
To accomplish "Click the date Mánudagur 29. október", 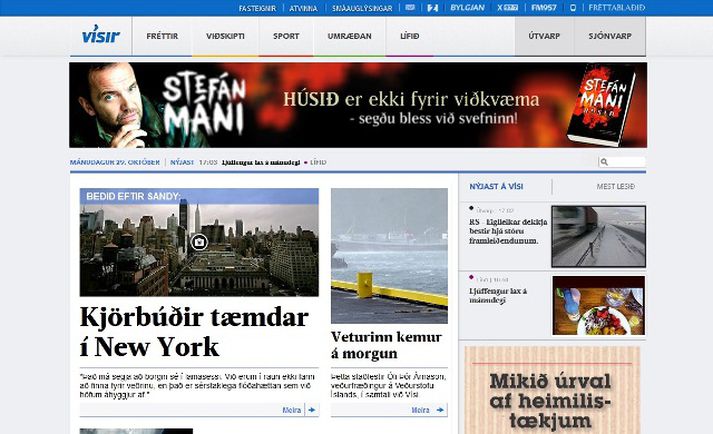I will (x=115, y=162).
